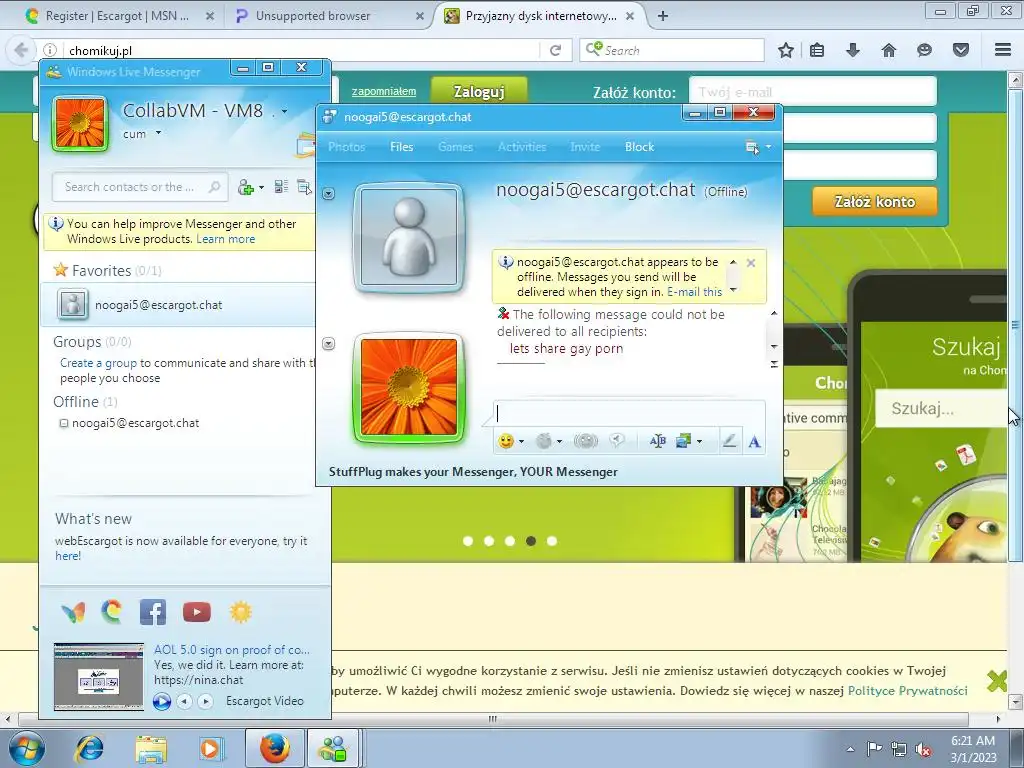Screen dimensions: 1024x768
Task: Select the fourth carousel dot
Action: 531,541
